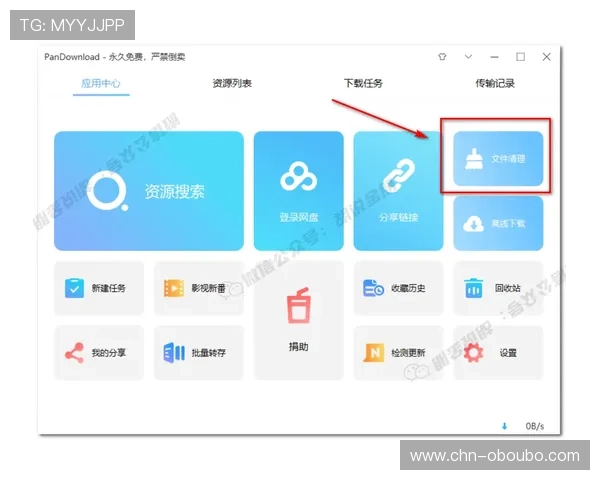600x480 pixels.
Task: Click the share icon for 我的分享
Action: (x=74, y=353)
